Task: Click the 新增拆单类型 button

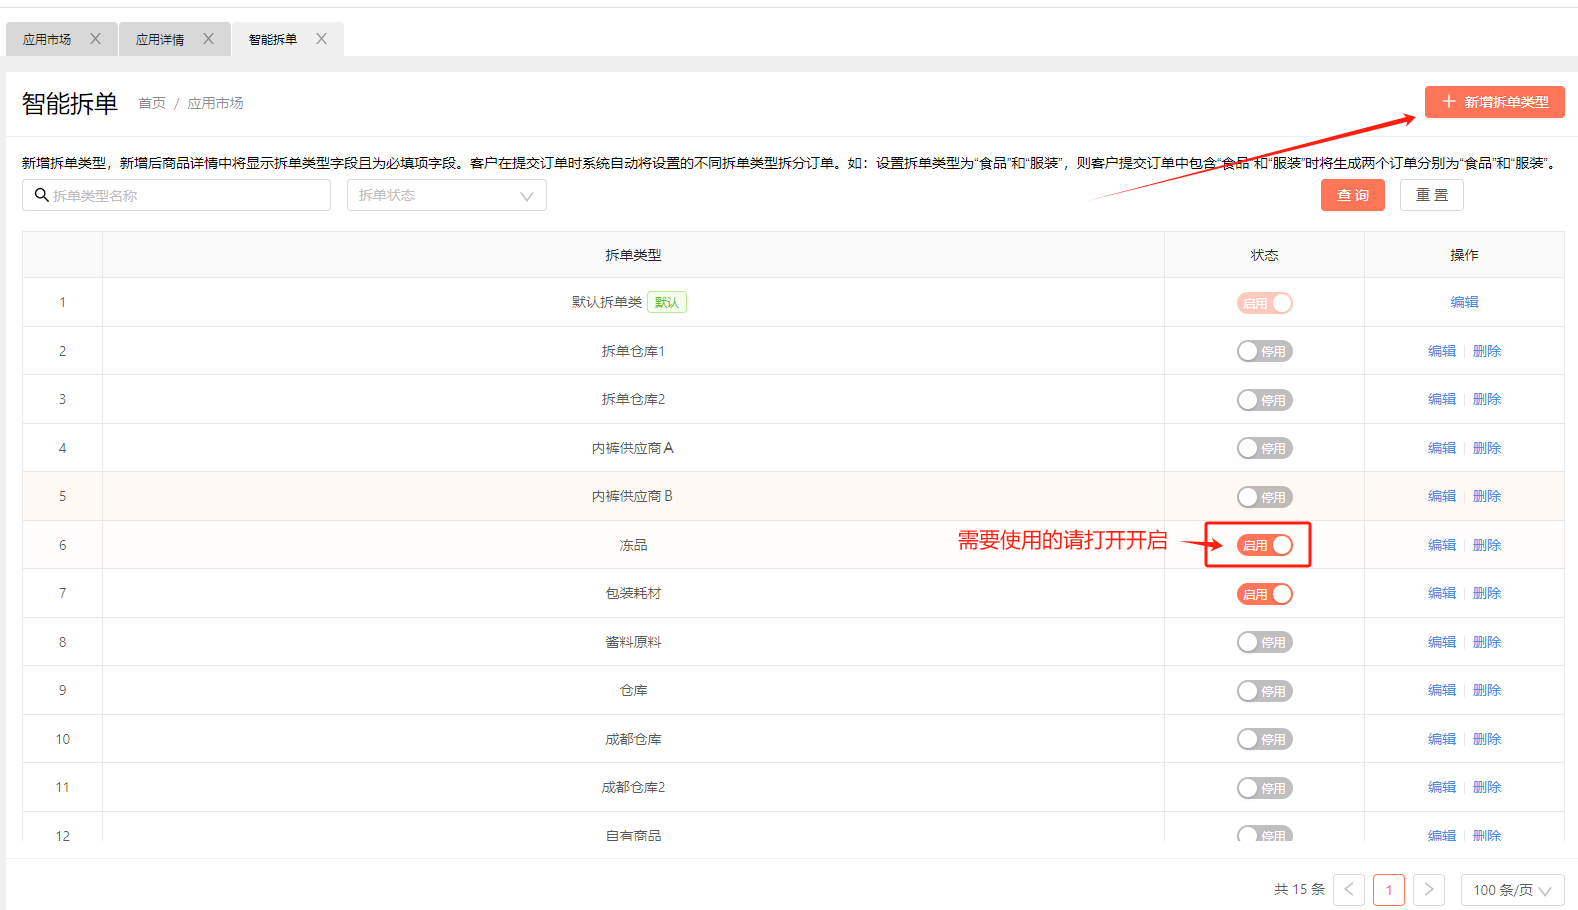Action: pos(1494,102)
